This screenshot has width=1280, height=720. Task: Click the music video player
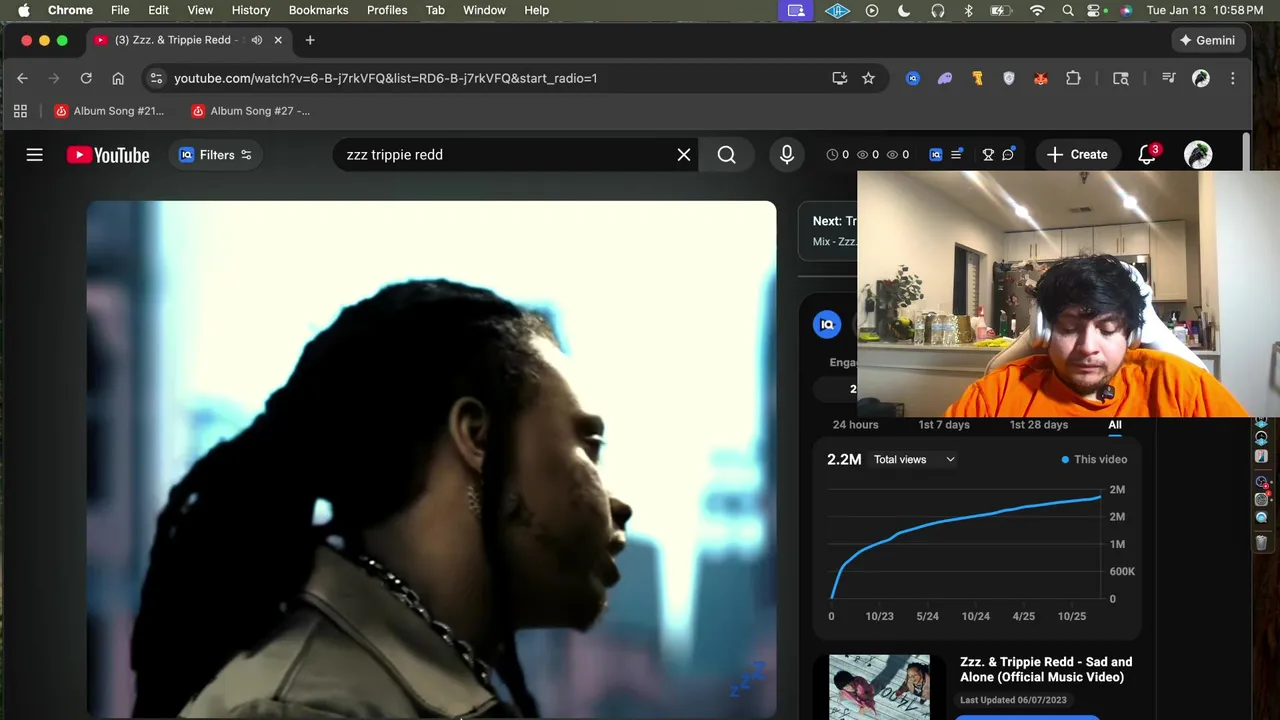pyautogui.click(x=431, y=460)
